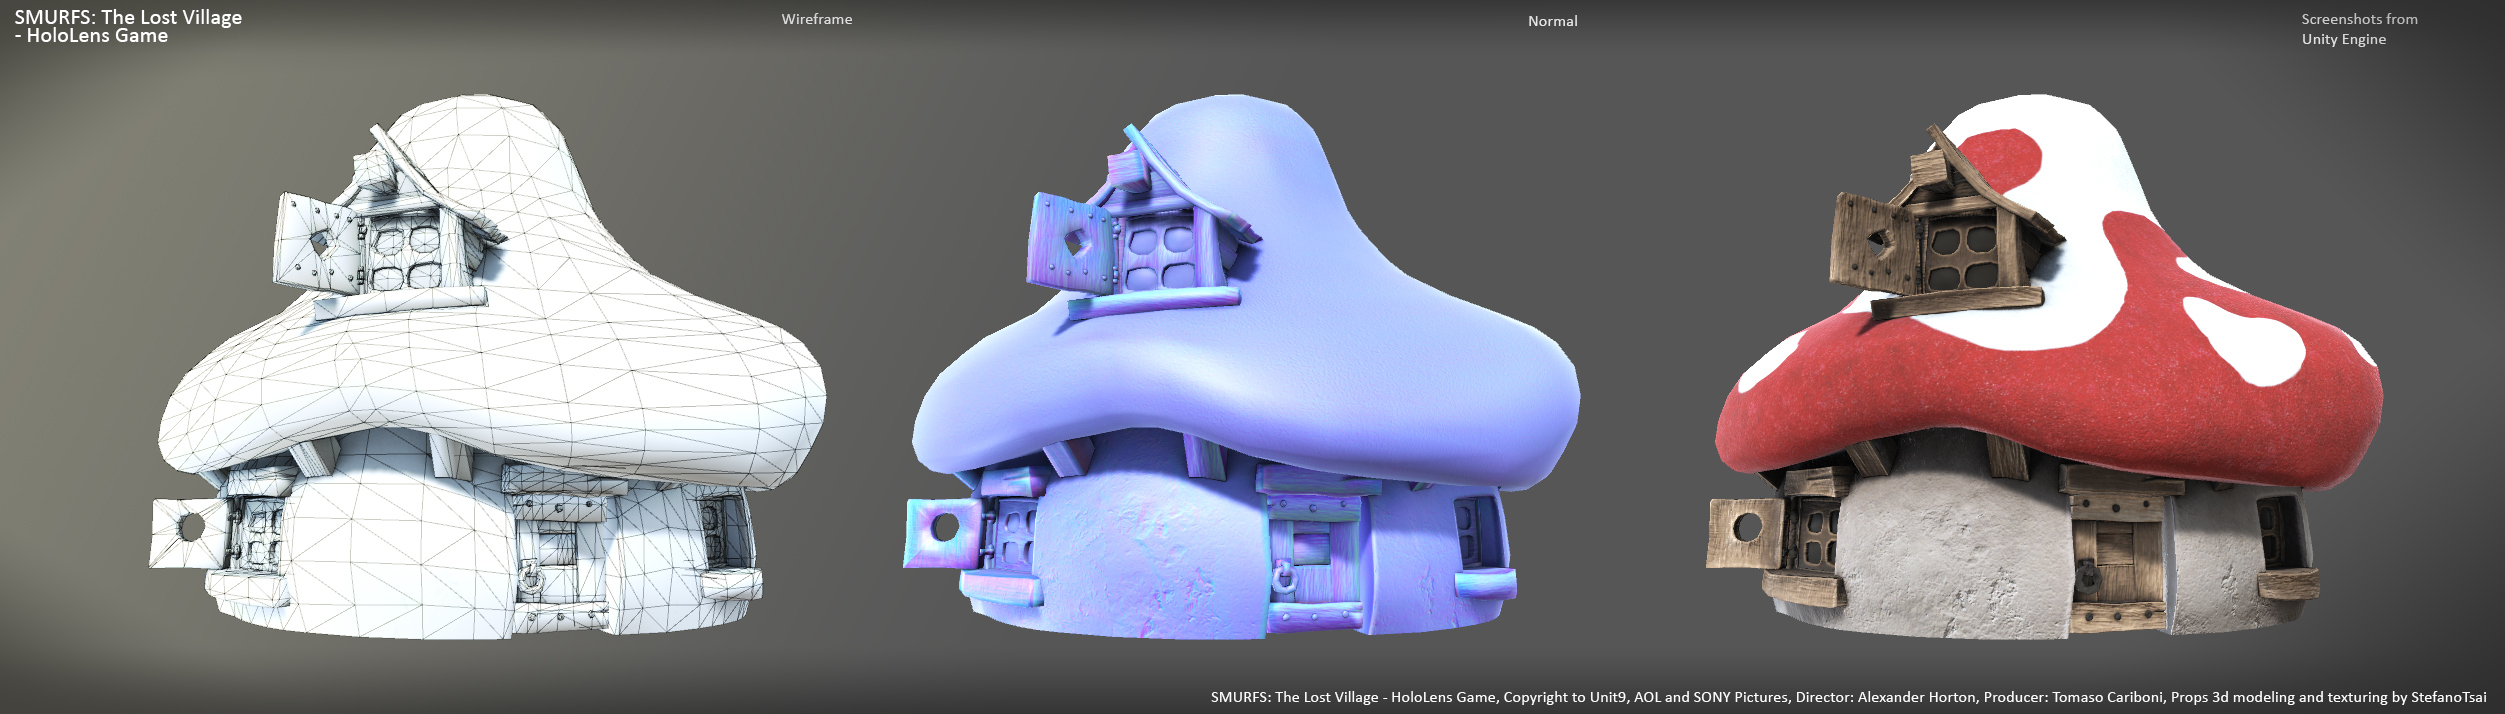Select the normal map mushroom house render
This screenshot has width=2505, height=714.
(1242, 368)
